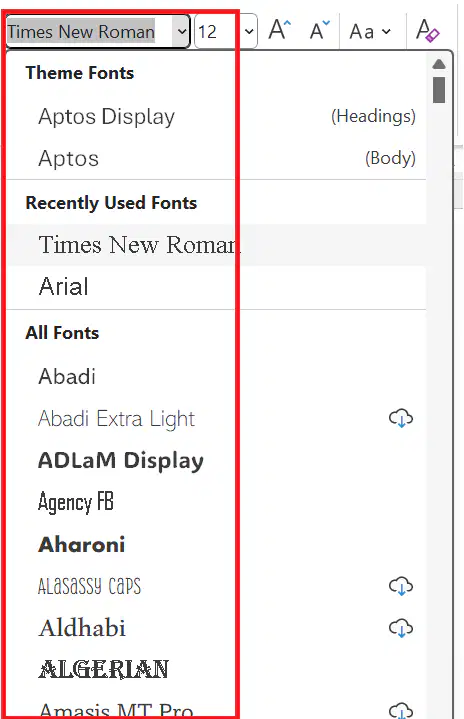This screenshot has width=464, height=719.
Task: Choose Arial from recently used fonts
Action: coord(216,287)
